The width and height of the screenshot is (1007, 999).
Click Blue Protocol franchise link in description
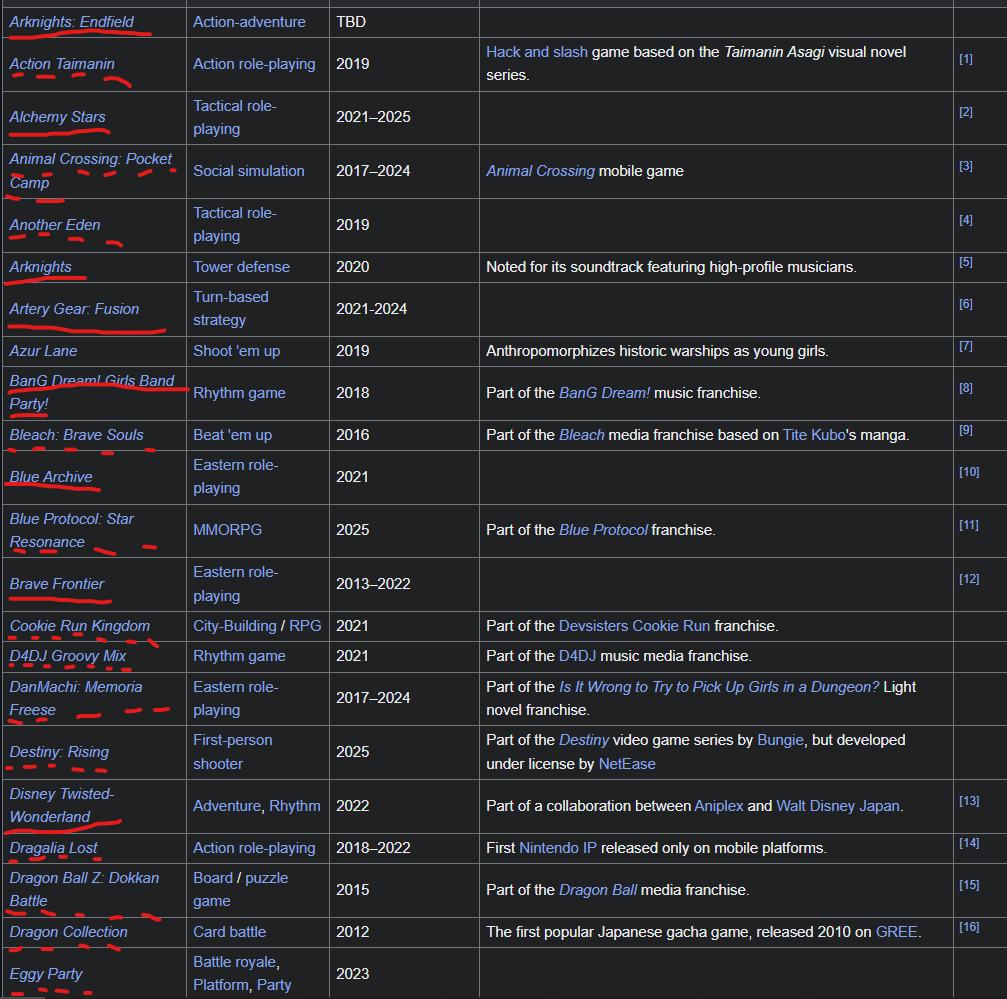pyautogui.click(x=603, y=530)
